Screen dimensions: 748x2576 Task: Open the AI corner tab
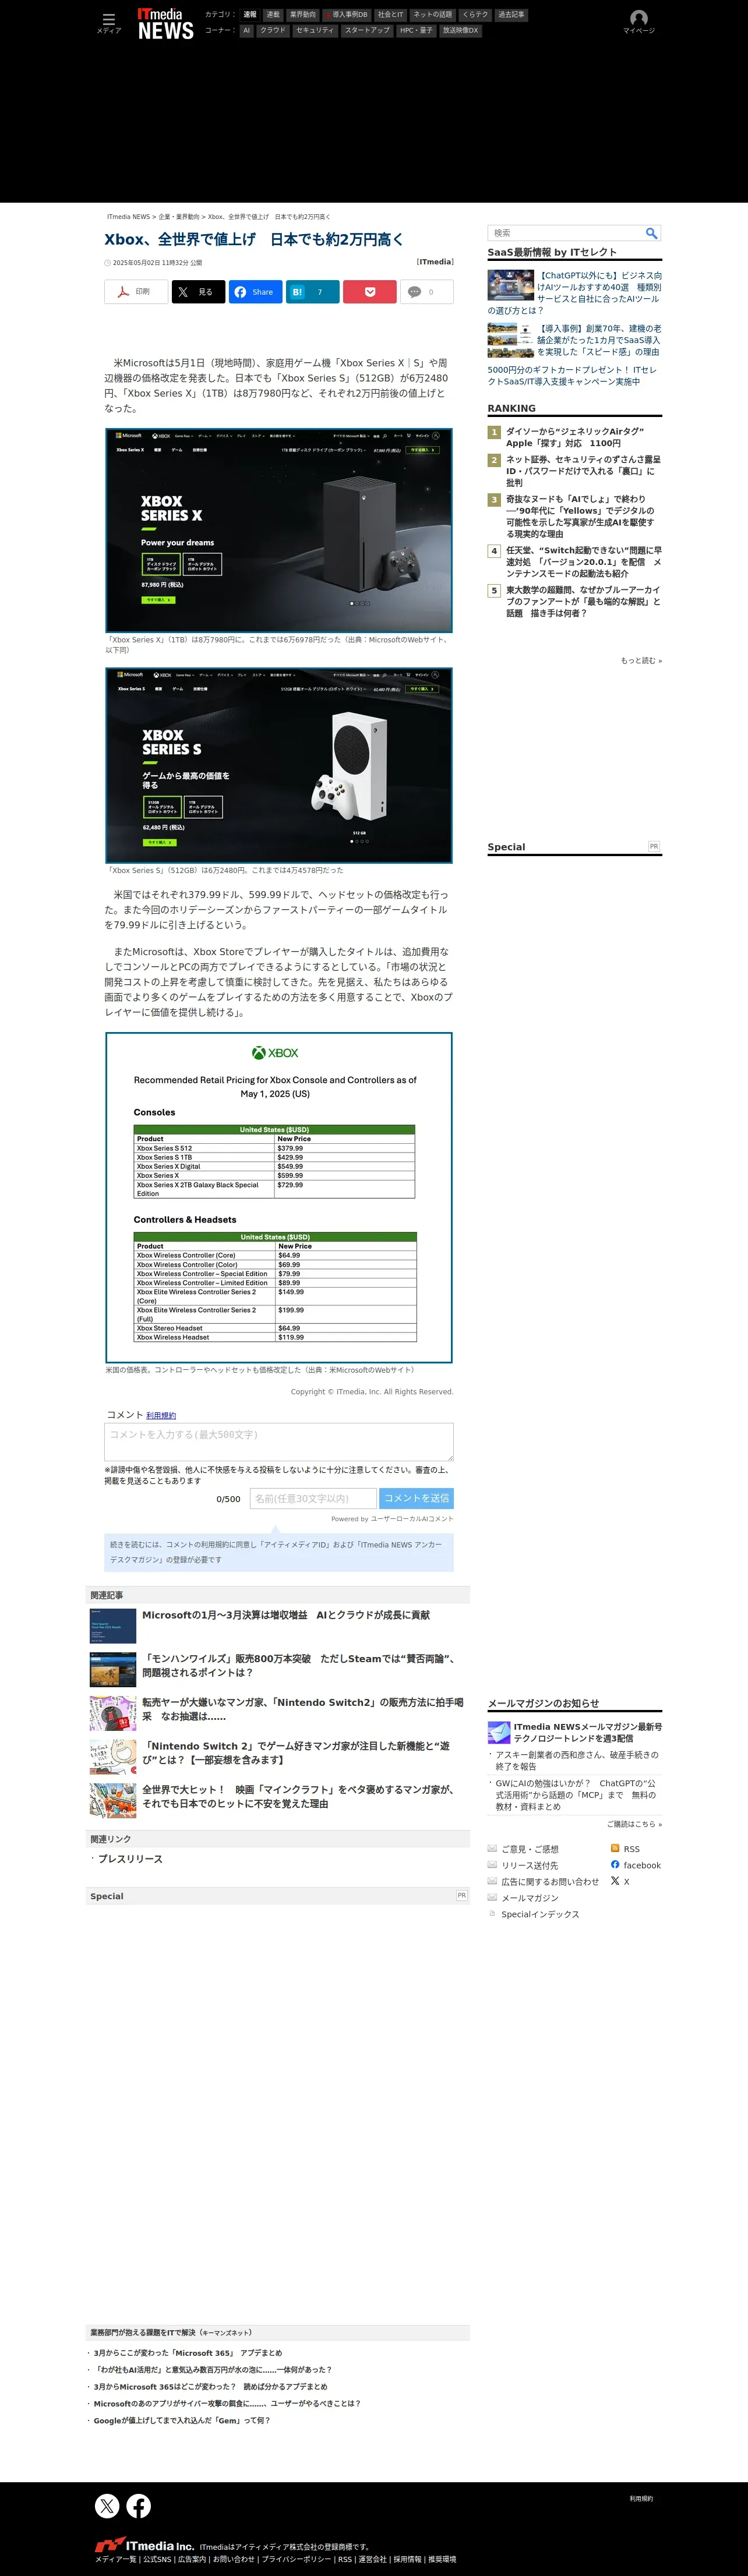[x=247, y=30]
